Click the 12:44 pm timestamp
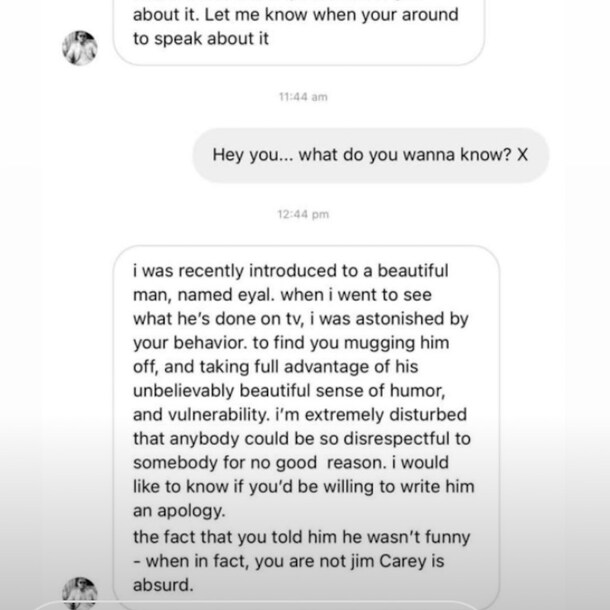610x610 pixels. (302, 214)
